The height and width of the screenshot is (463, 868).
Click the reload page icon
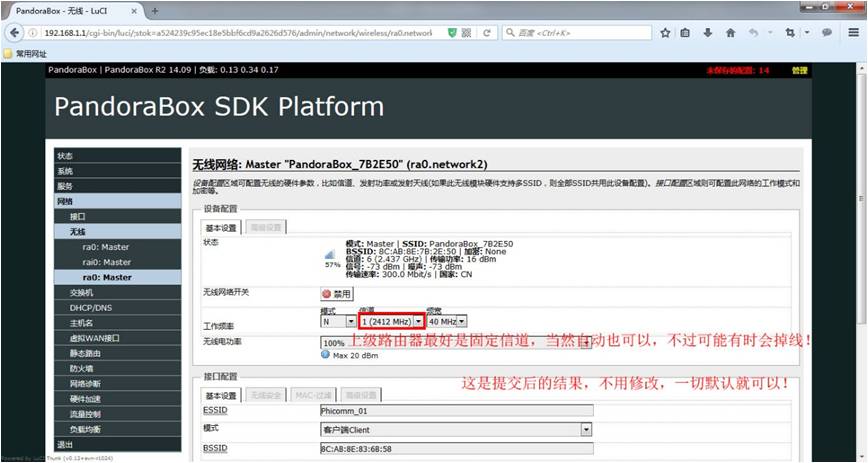pos(487,33)
